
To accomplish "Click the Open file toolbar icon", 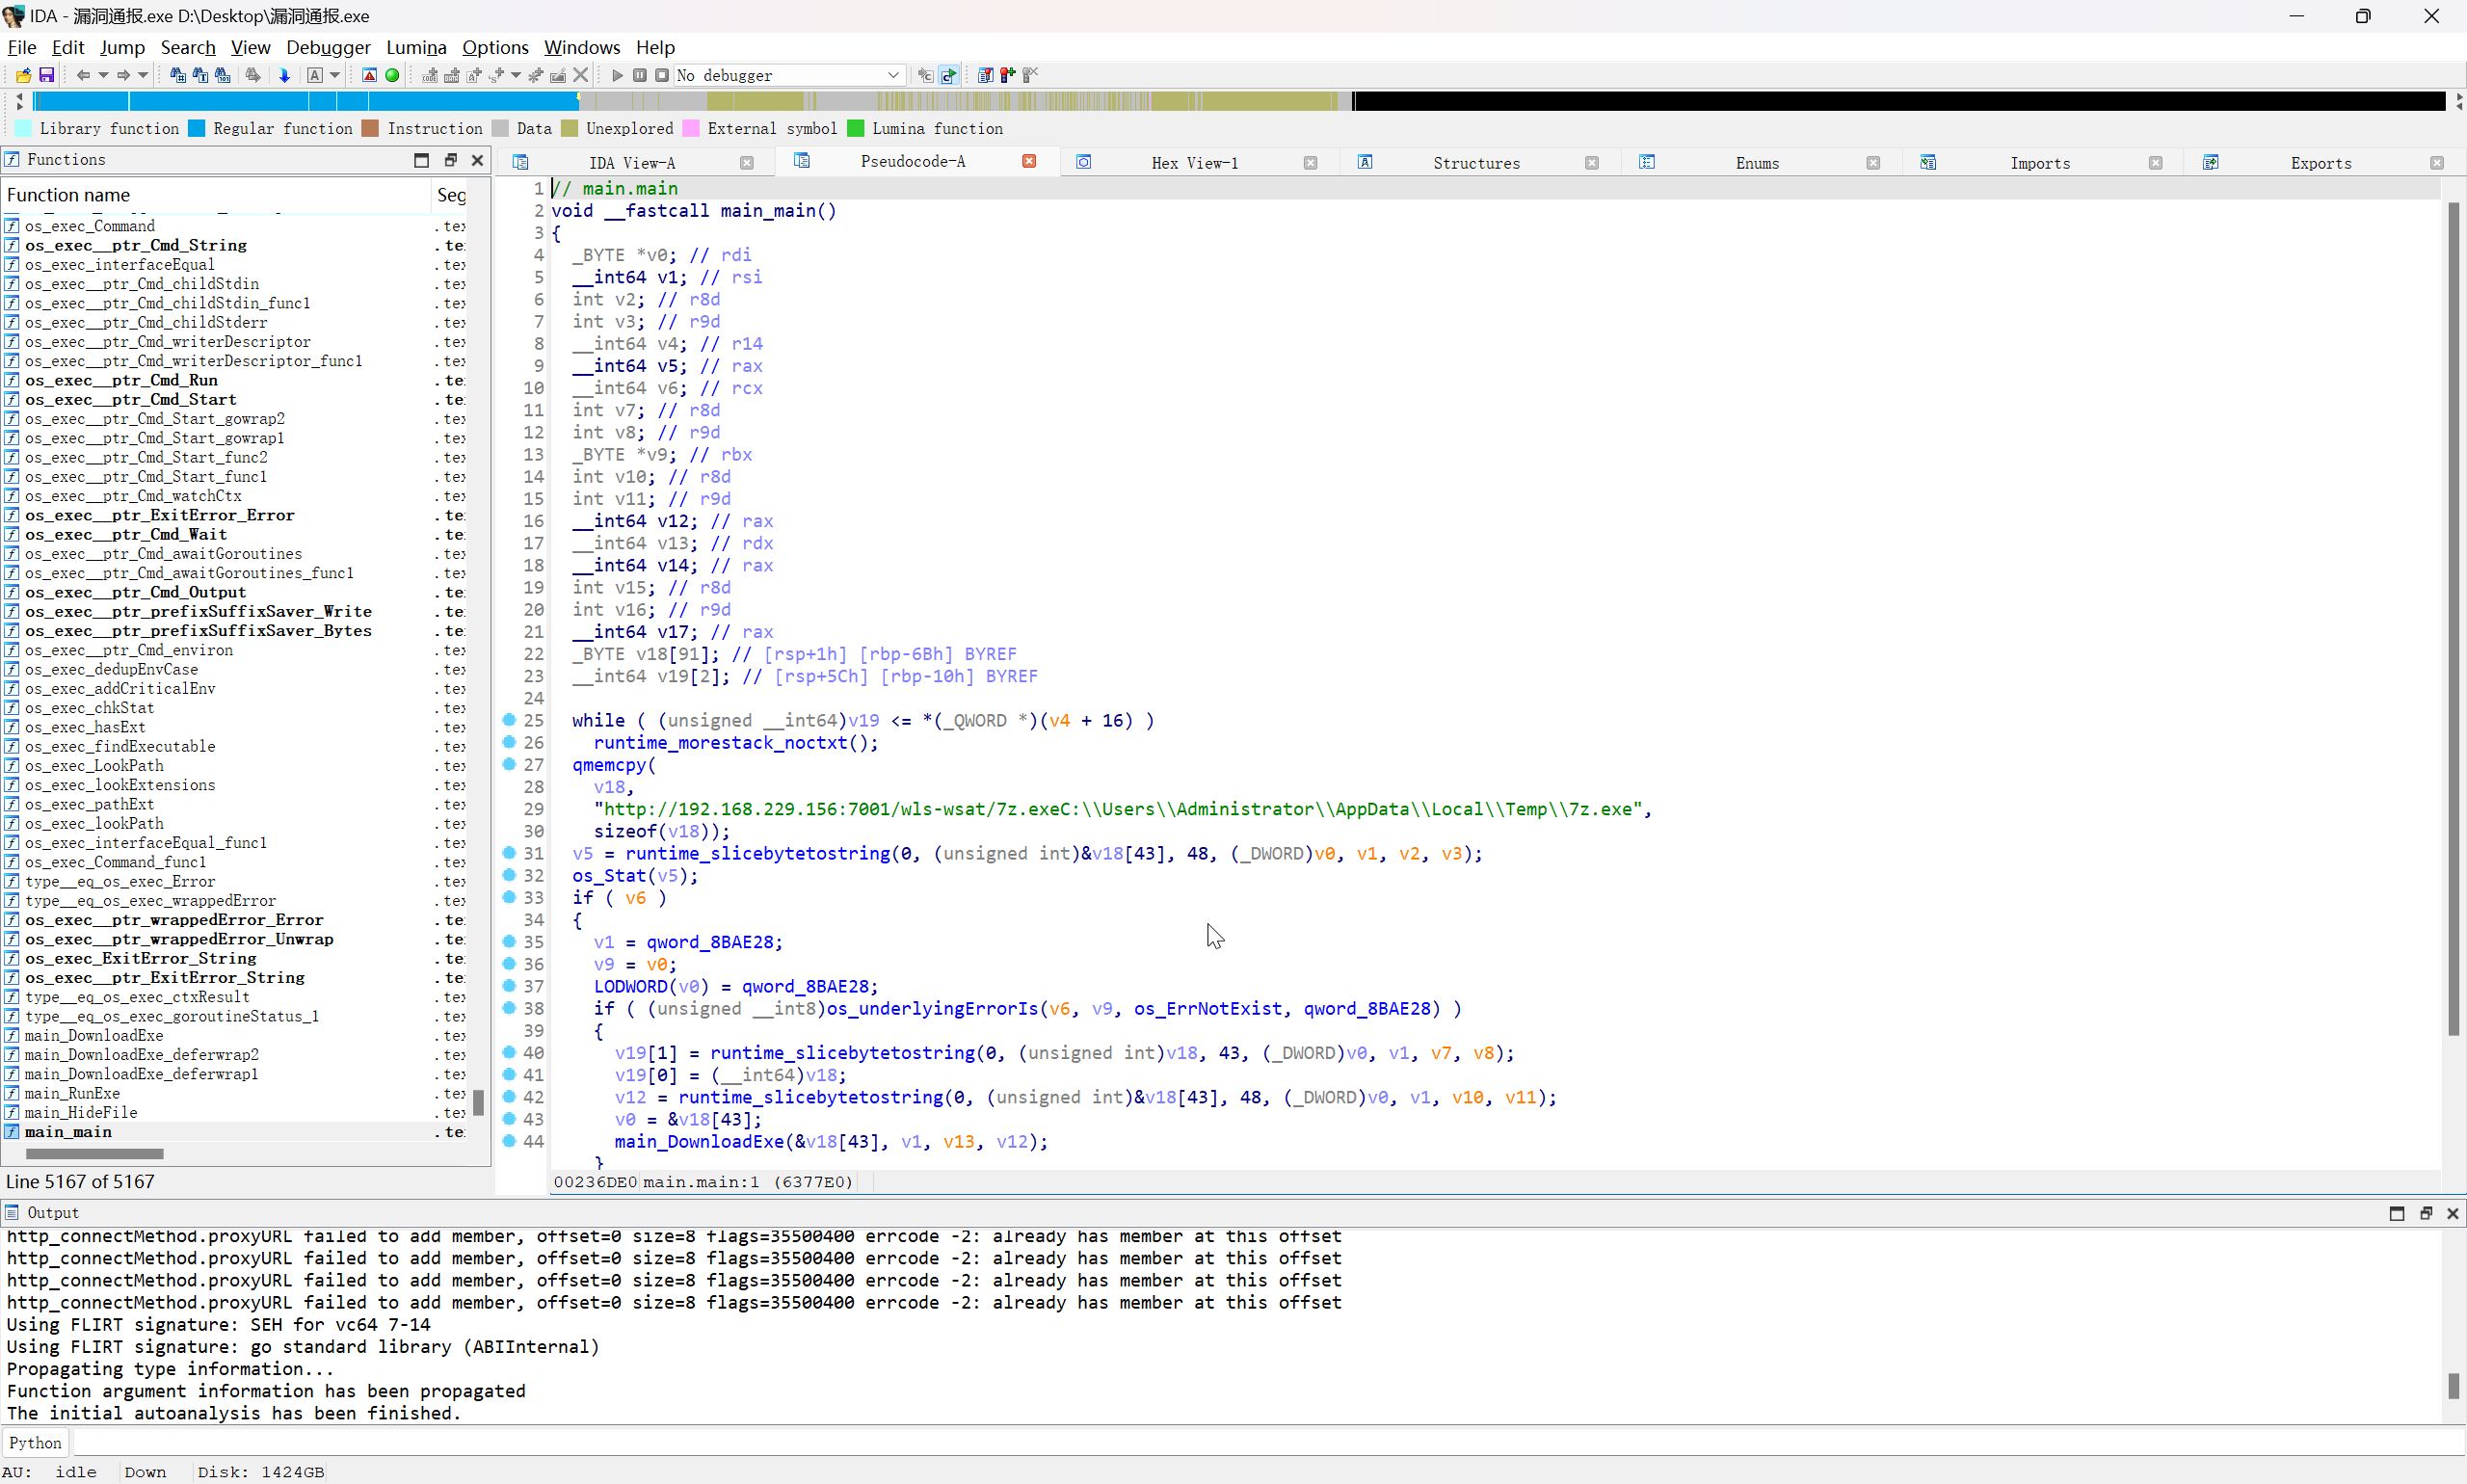I will pos(23,75).
